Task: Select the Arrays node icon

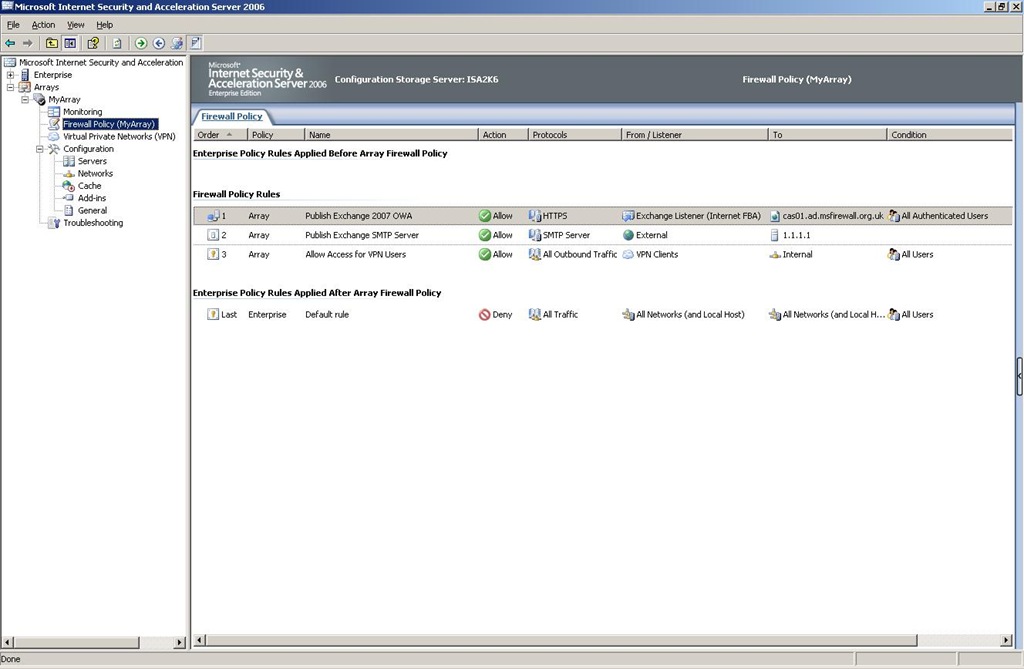Action: coord(25,87)
